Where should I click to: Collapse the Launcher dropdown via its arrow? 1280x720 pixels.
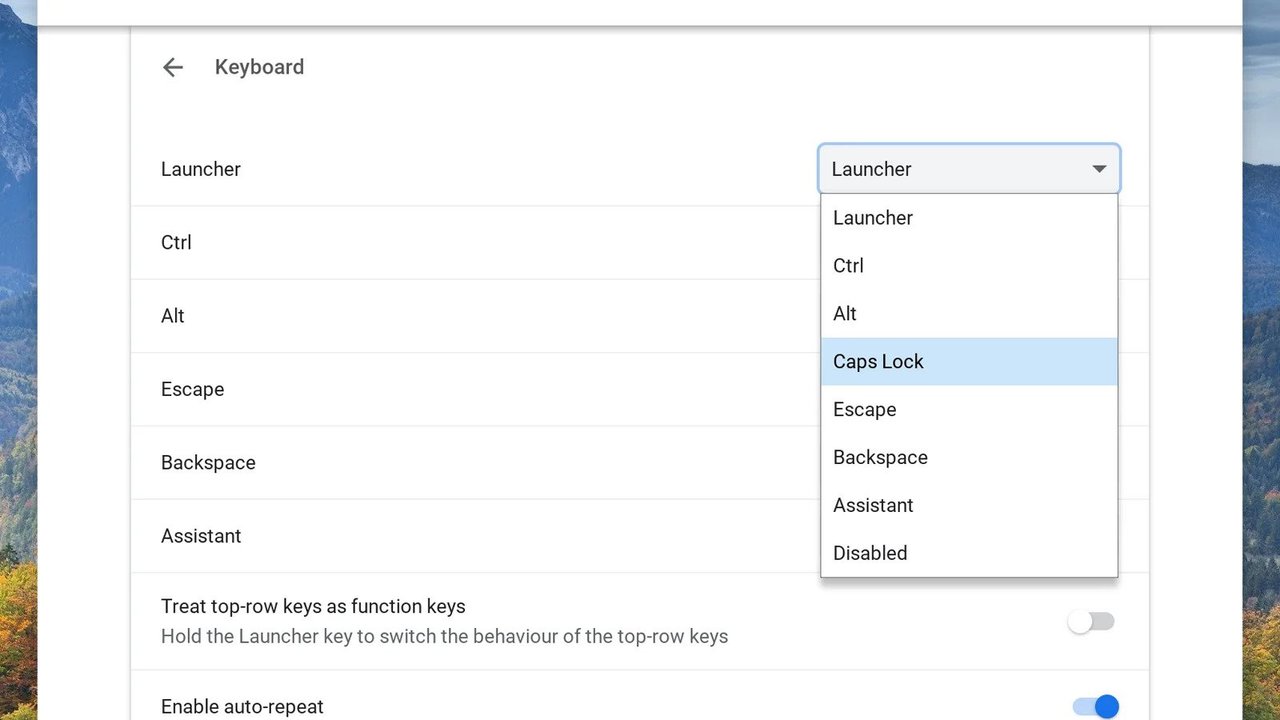(1099, 169)
